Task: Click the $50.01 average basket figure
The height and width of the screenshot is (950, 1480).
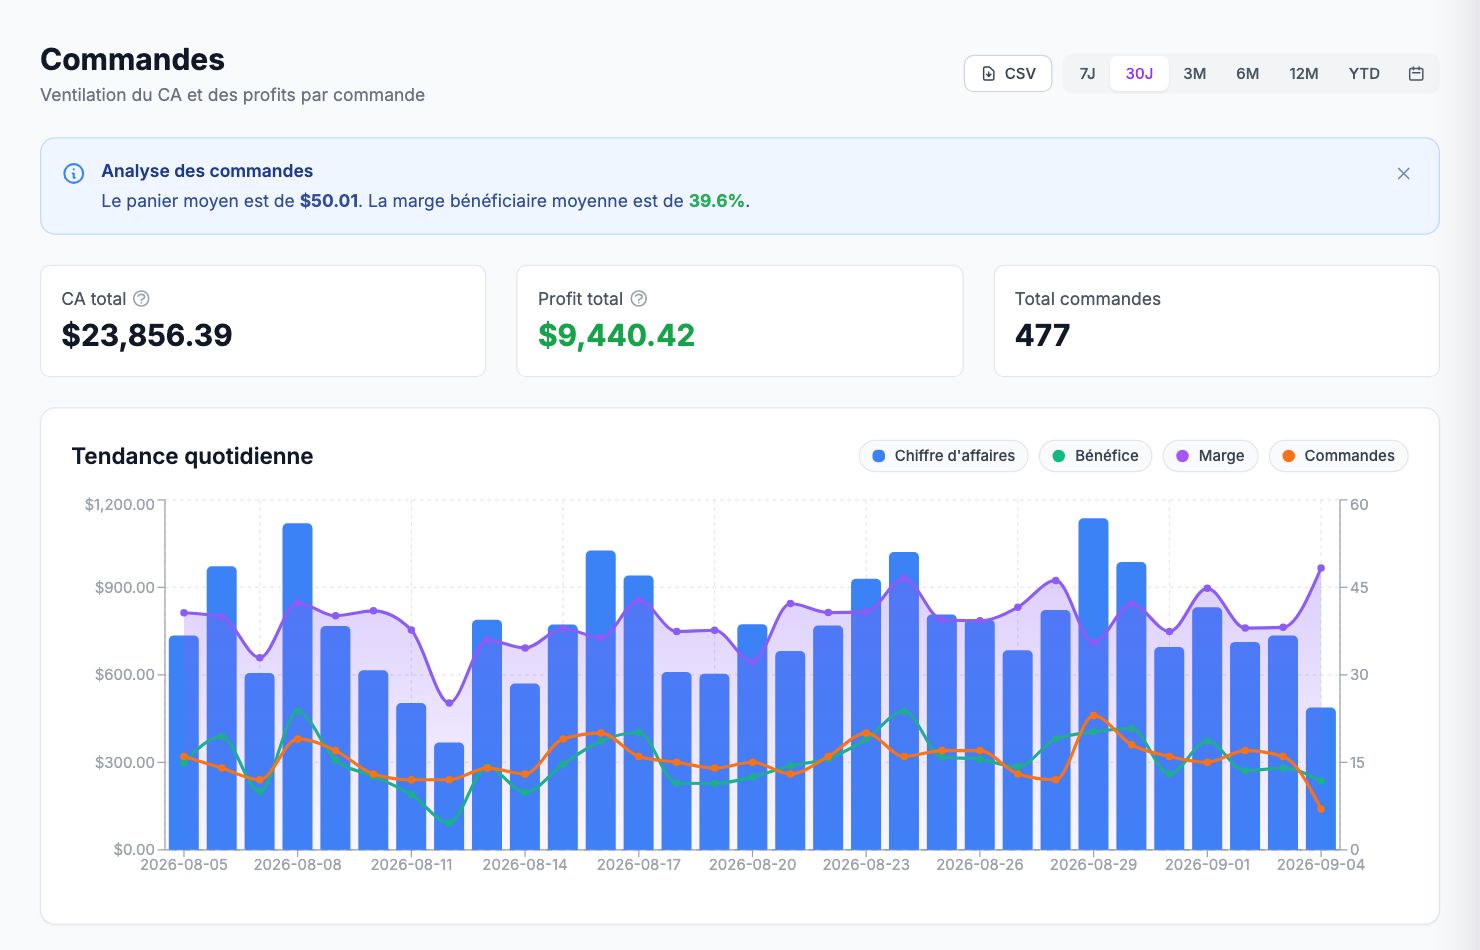Action: (329, 201)
